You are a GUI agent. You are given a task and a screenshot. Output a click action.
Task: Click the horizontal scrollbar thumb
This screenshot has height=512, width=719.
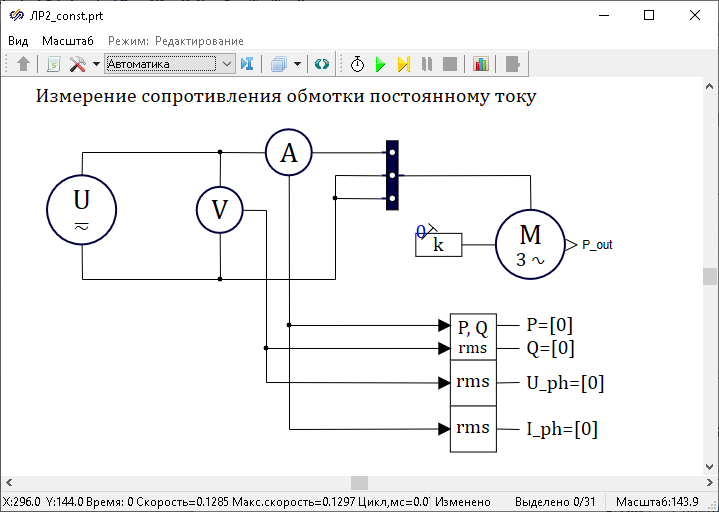pyautogui.click(x=360, y=483)
